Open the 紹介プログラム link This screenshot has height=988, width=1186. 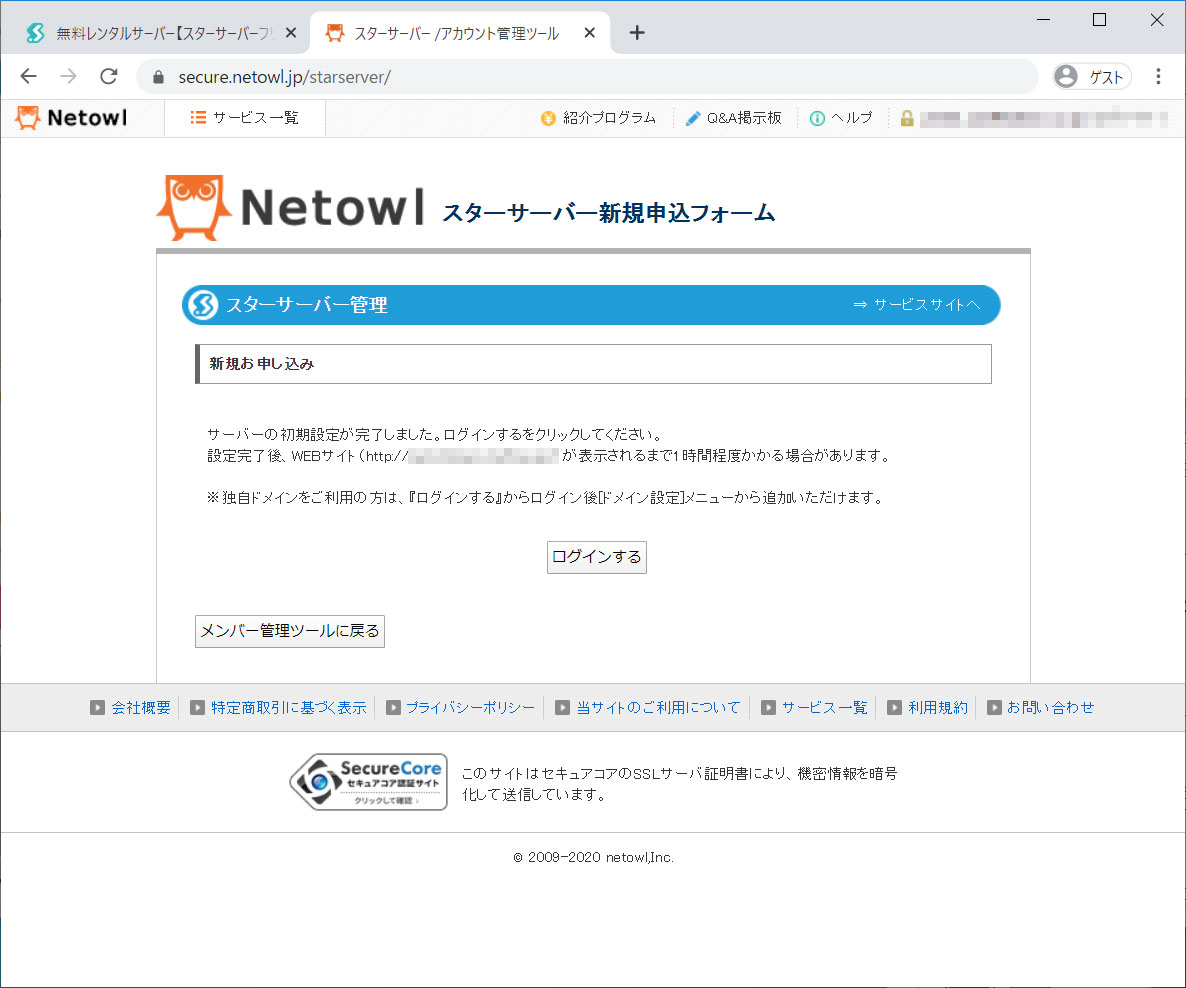598,118
